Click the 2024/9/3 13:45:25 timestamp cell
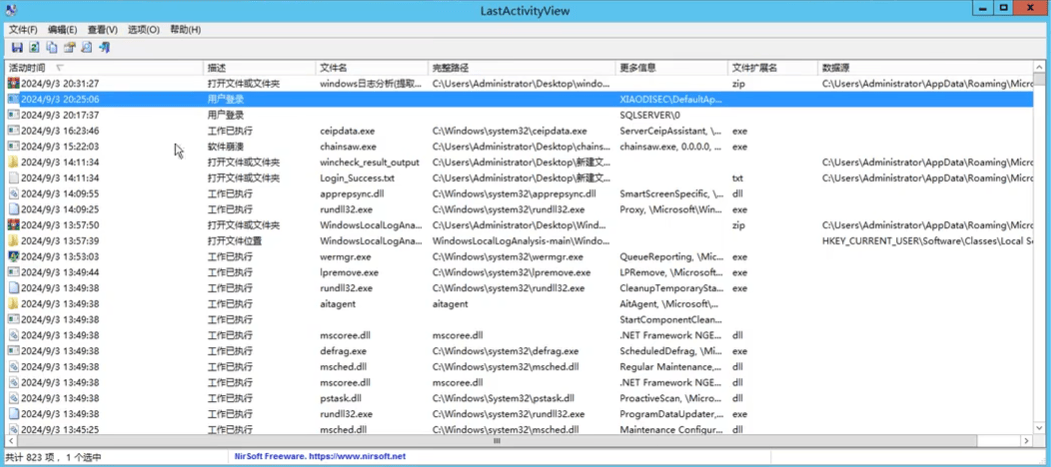This screenshot has height=467, width=1051. click(x=60, y=429)
